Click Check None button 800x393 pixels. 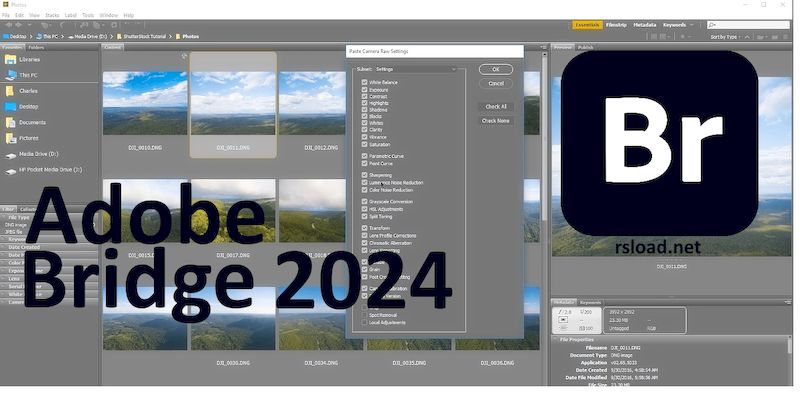pyautogui.click(x=495, y=121)
